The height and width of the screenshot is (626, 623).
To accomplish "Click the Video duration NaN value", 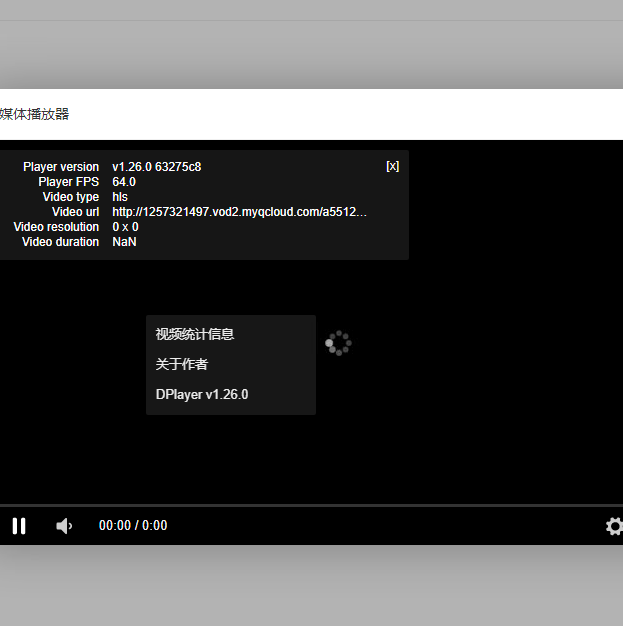I will click(124, 242).
